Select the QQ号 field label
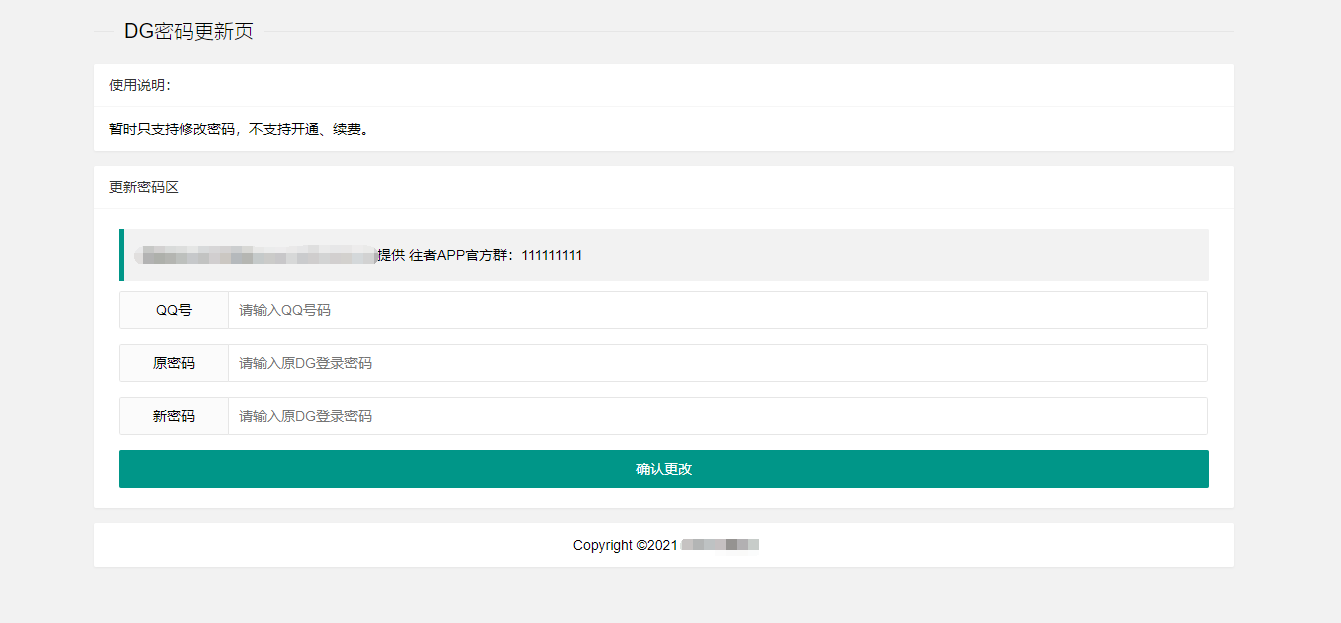The width and height of the screenshot is (1341, 623). [x=172, y=310]
